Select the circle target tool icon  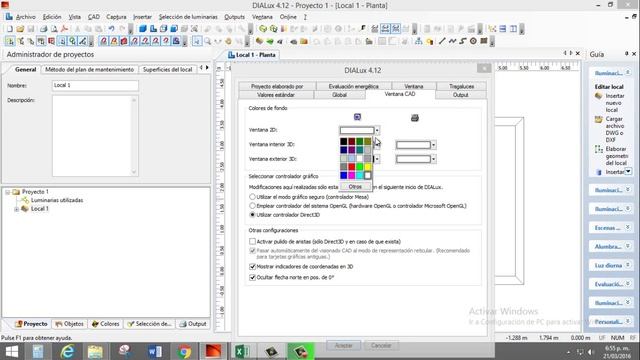click(473, 41)
